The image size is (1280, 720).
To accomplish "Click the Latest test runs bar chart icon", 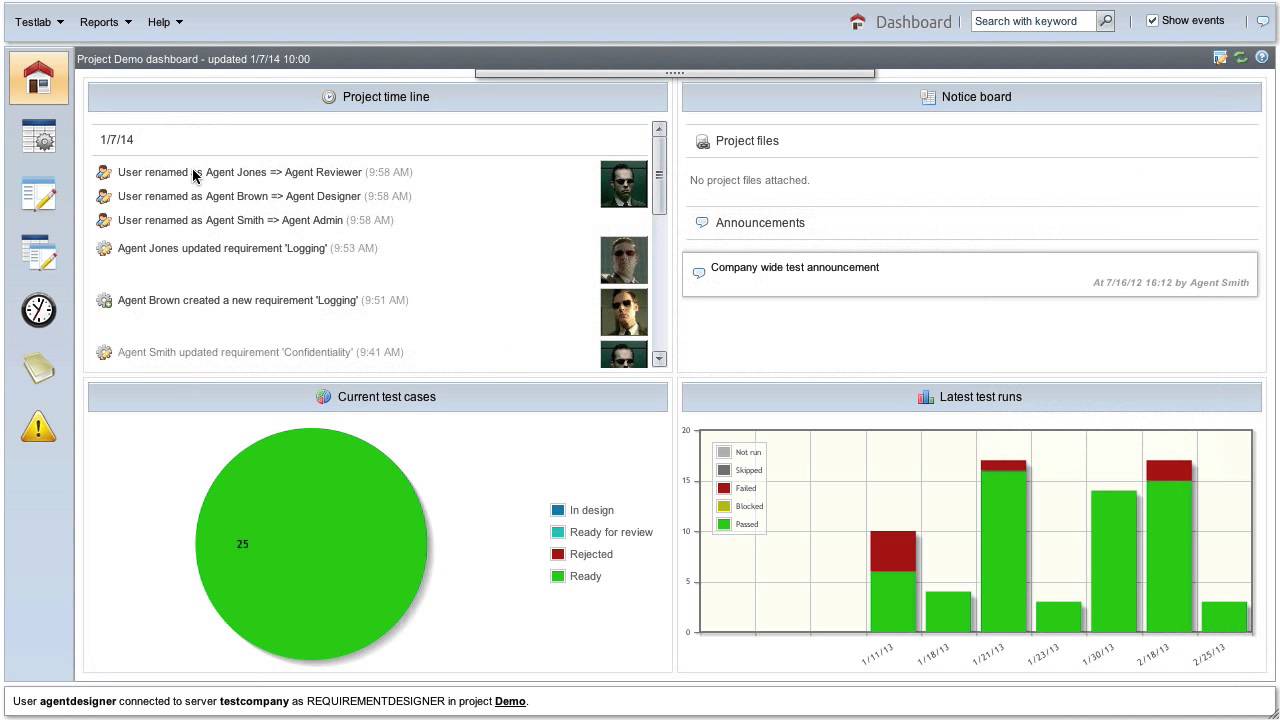I will pyautogui.click(x=925, y=397).
